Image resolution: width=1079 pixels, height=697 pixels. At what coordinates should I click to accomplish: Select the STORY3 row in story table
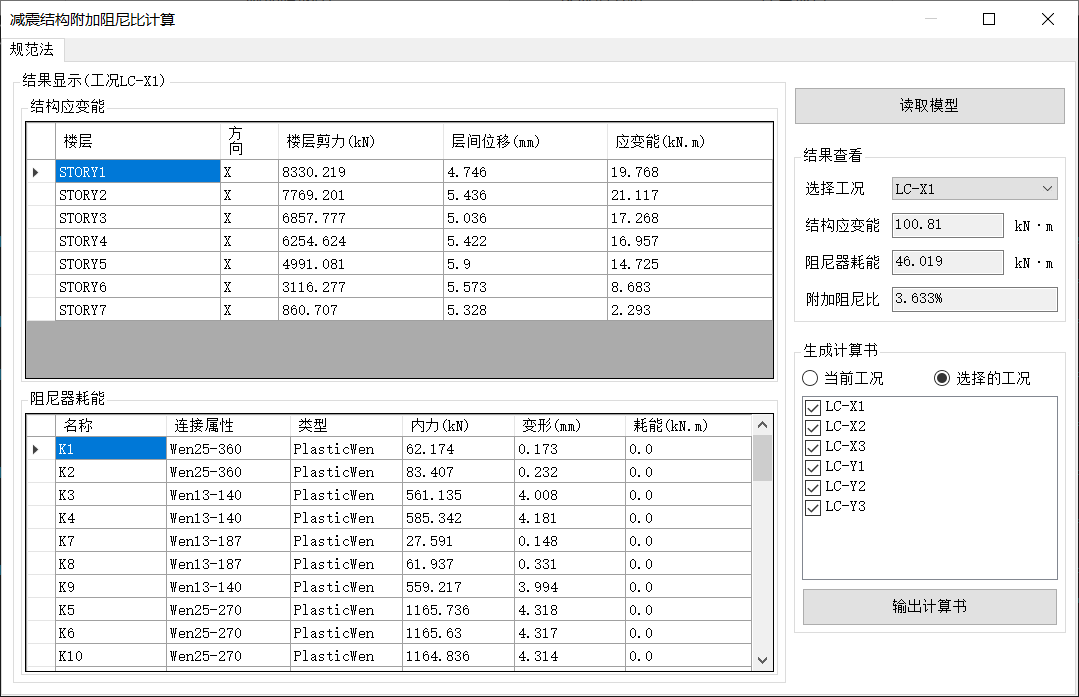tap(138, 218)
